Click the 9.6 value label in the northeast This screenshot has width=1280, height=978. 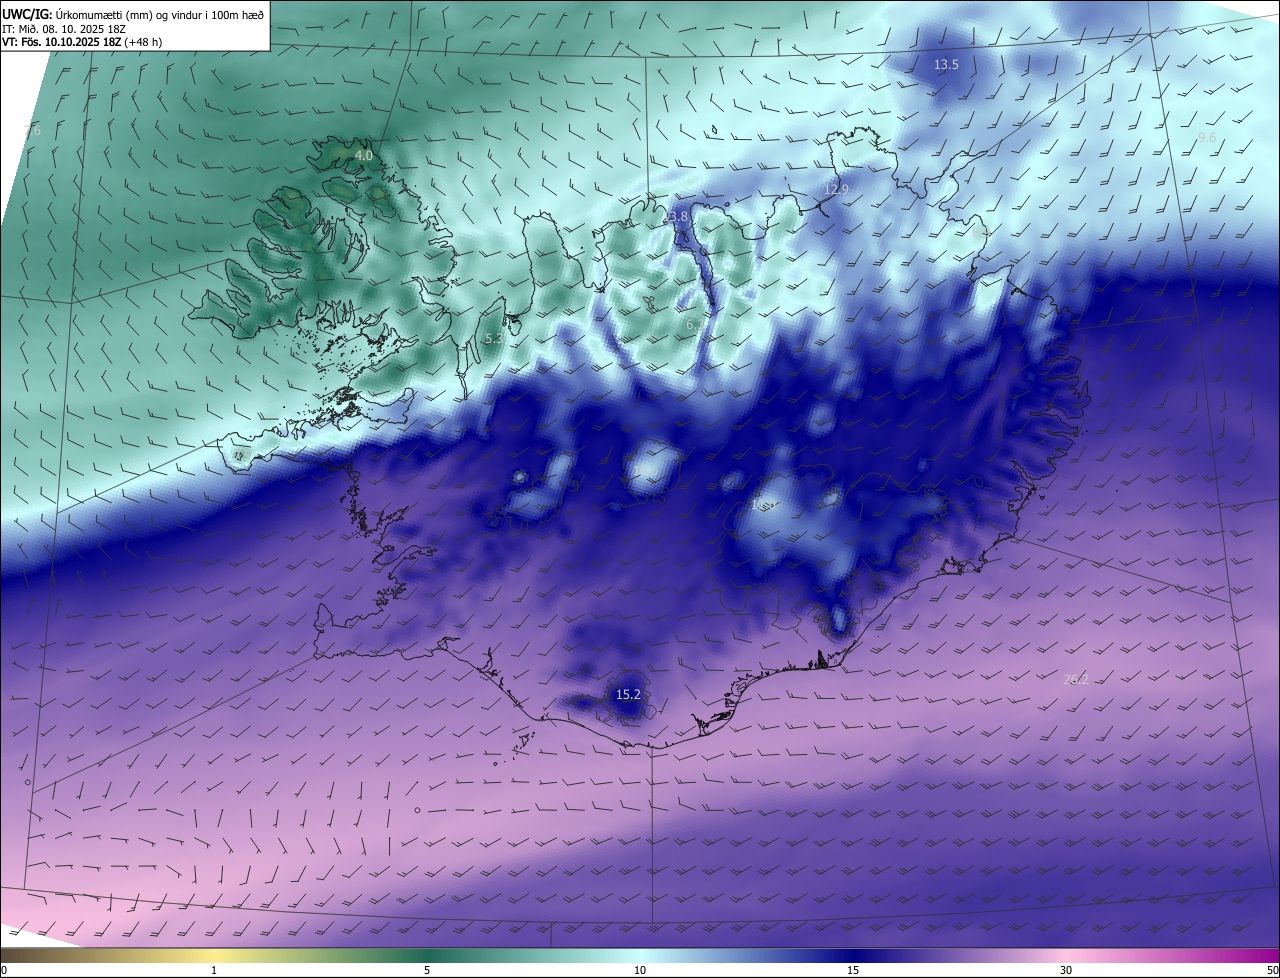pyautogui.click(x=1206, y=138)
